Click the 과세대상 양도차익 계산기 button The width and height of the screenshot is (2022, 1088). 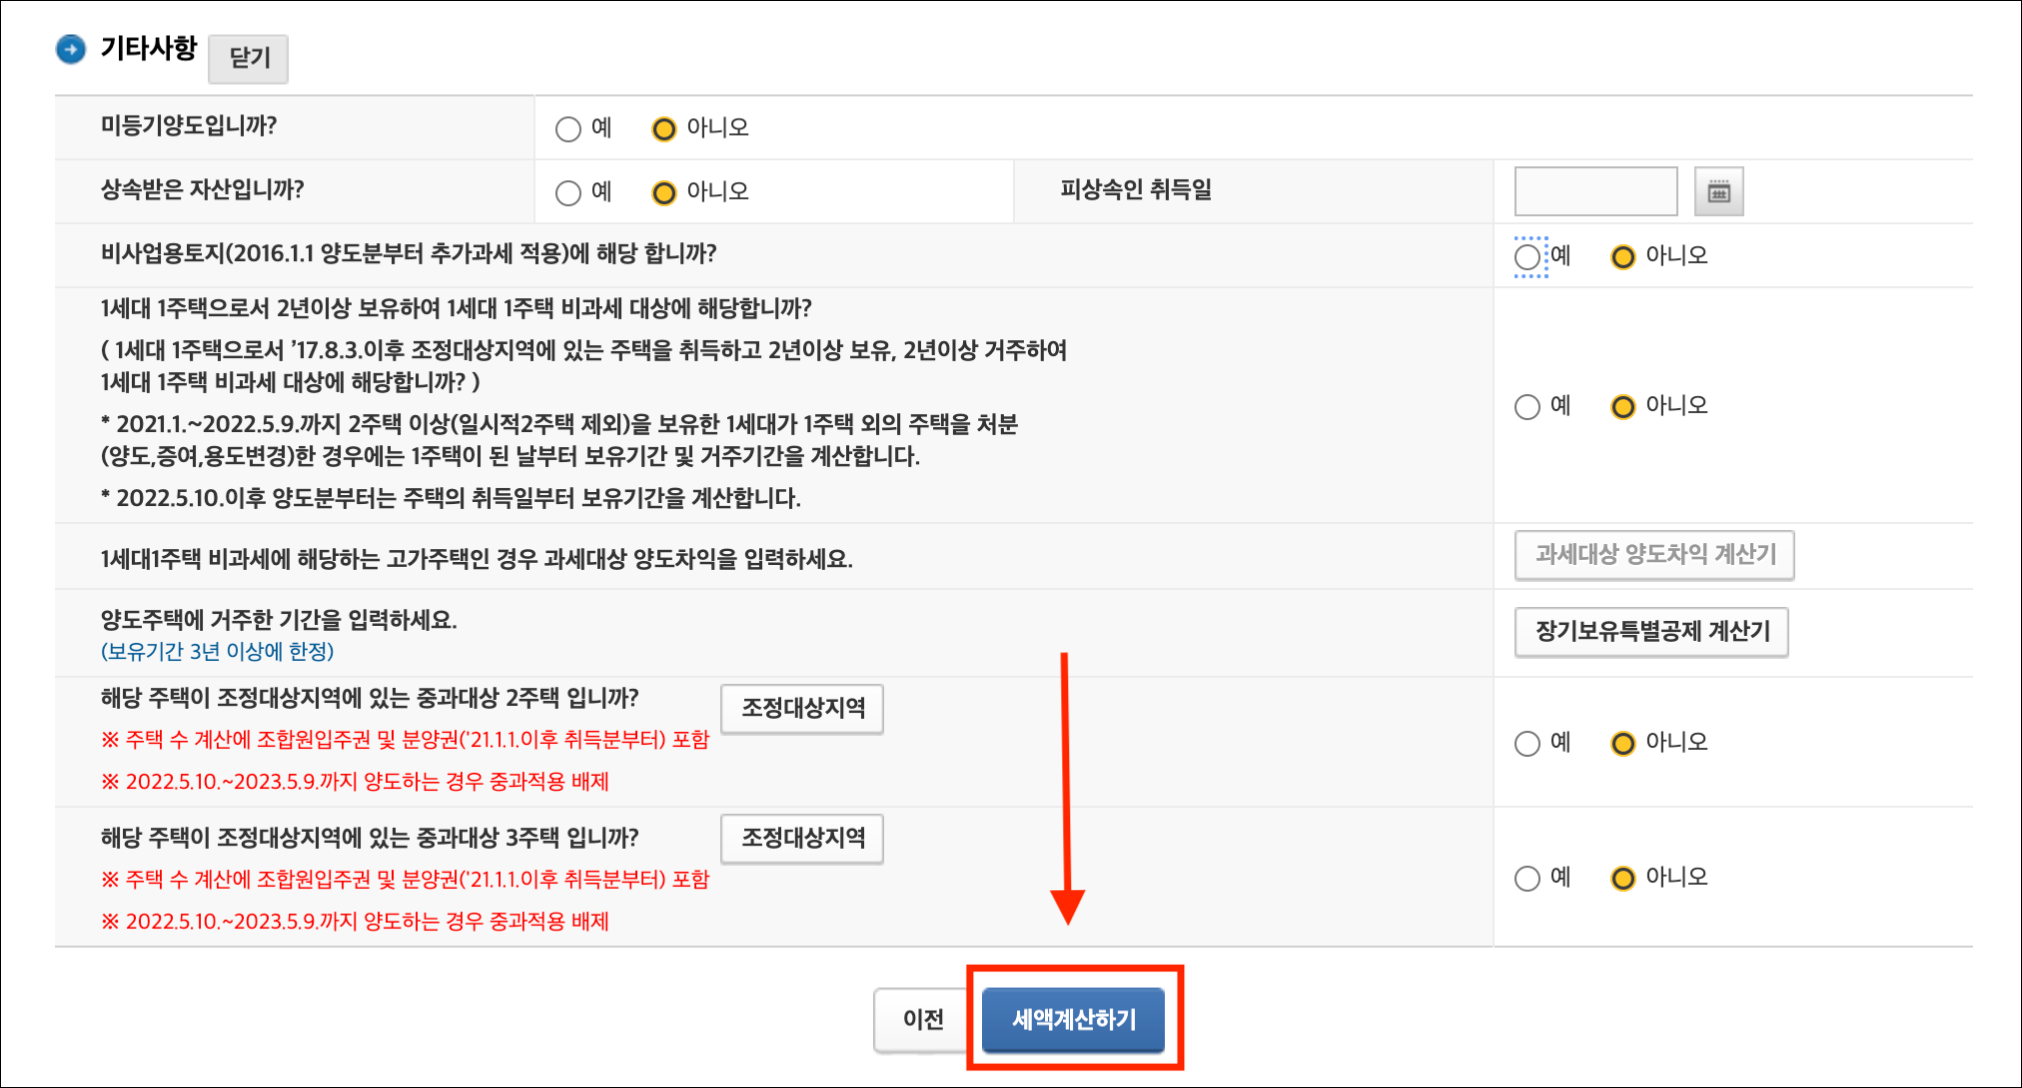(1655, 557)
